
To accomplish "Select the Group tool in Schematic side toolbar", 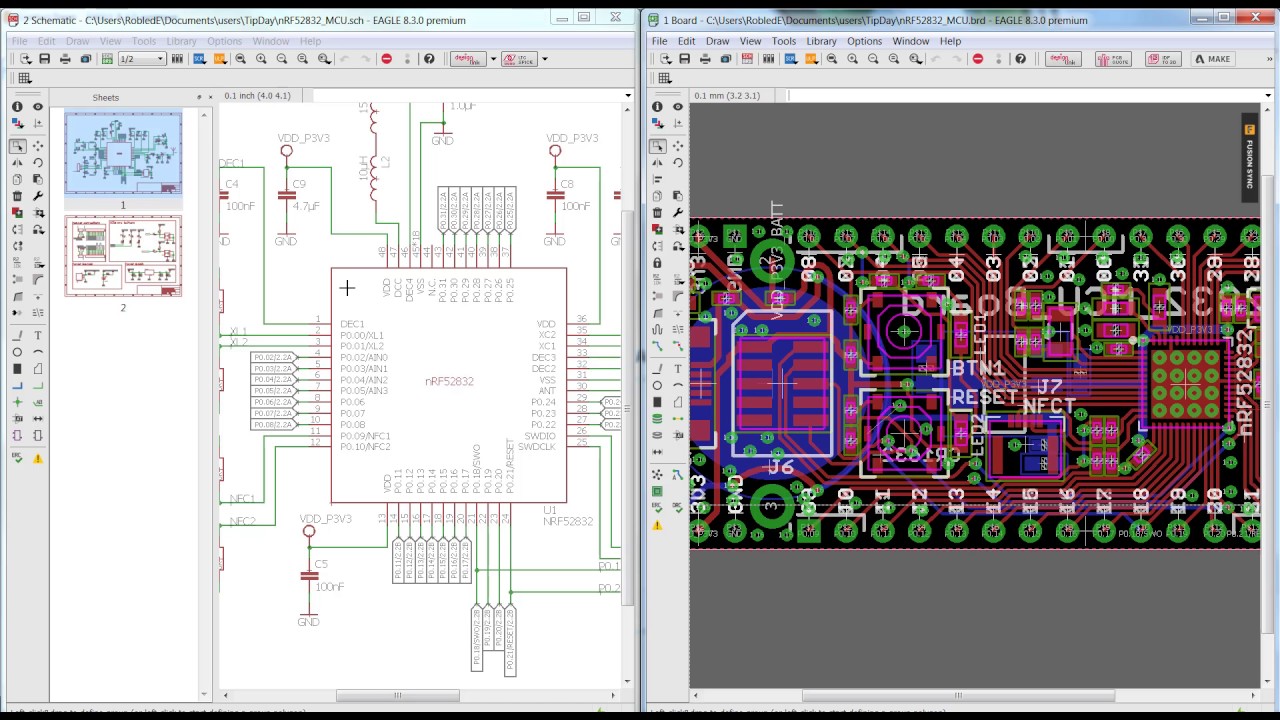I will click(x=17, y=146).
